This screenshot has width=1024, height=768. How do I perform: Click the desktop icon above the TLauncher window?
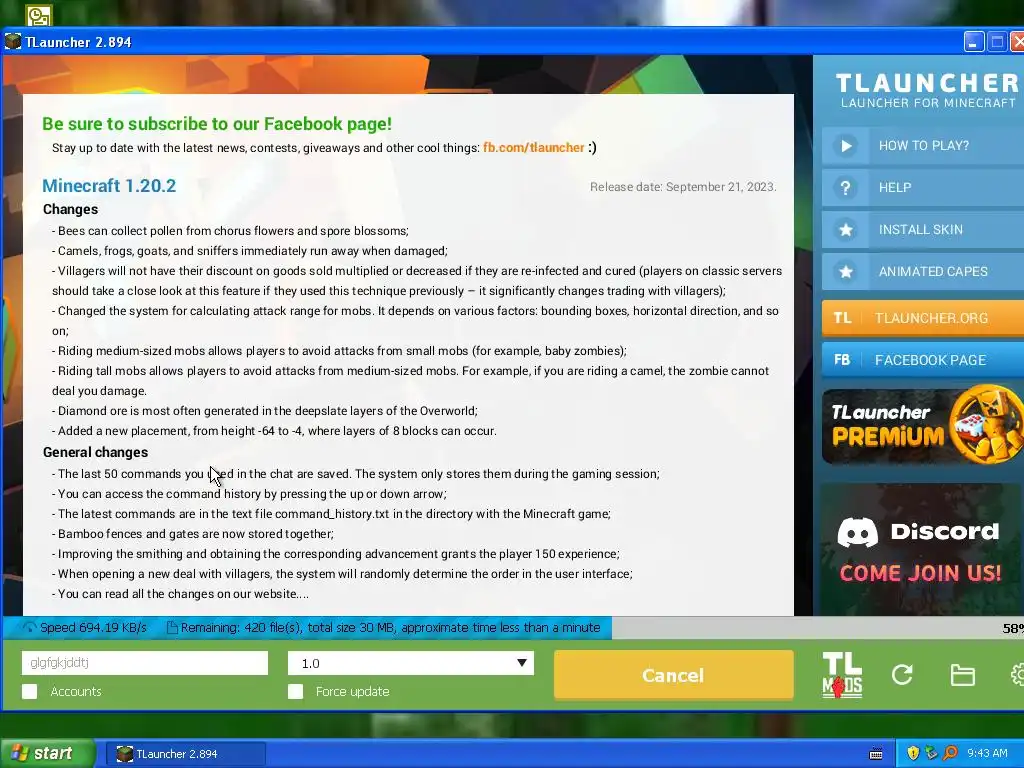pos(39,14)
